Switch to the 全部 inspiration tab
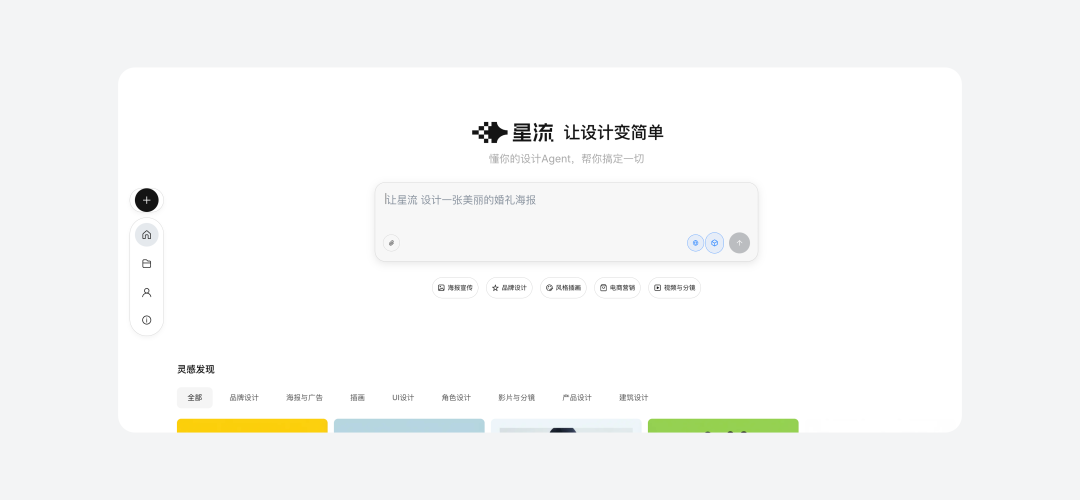1080x500 pixels. coord(194,398)
